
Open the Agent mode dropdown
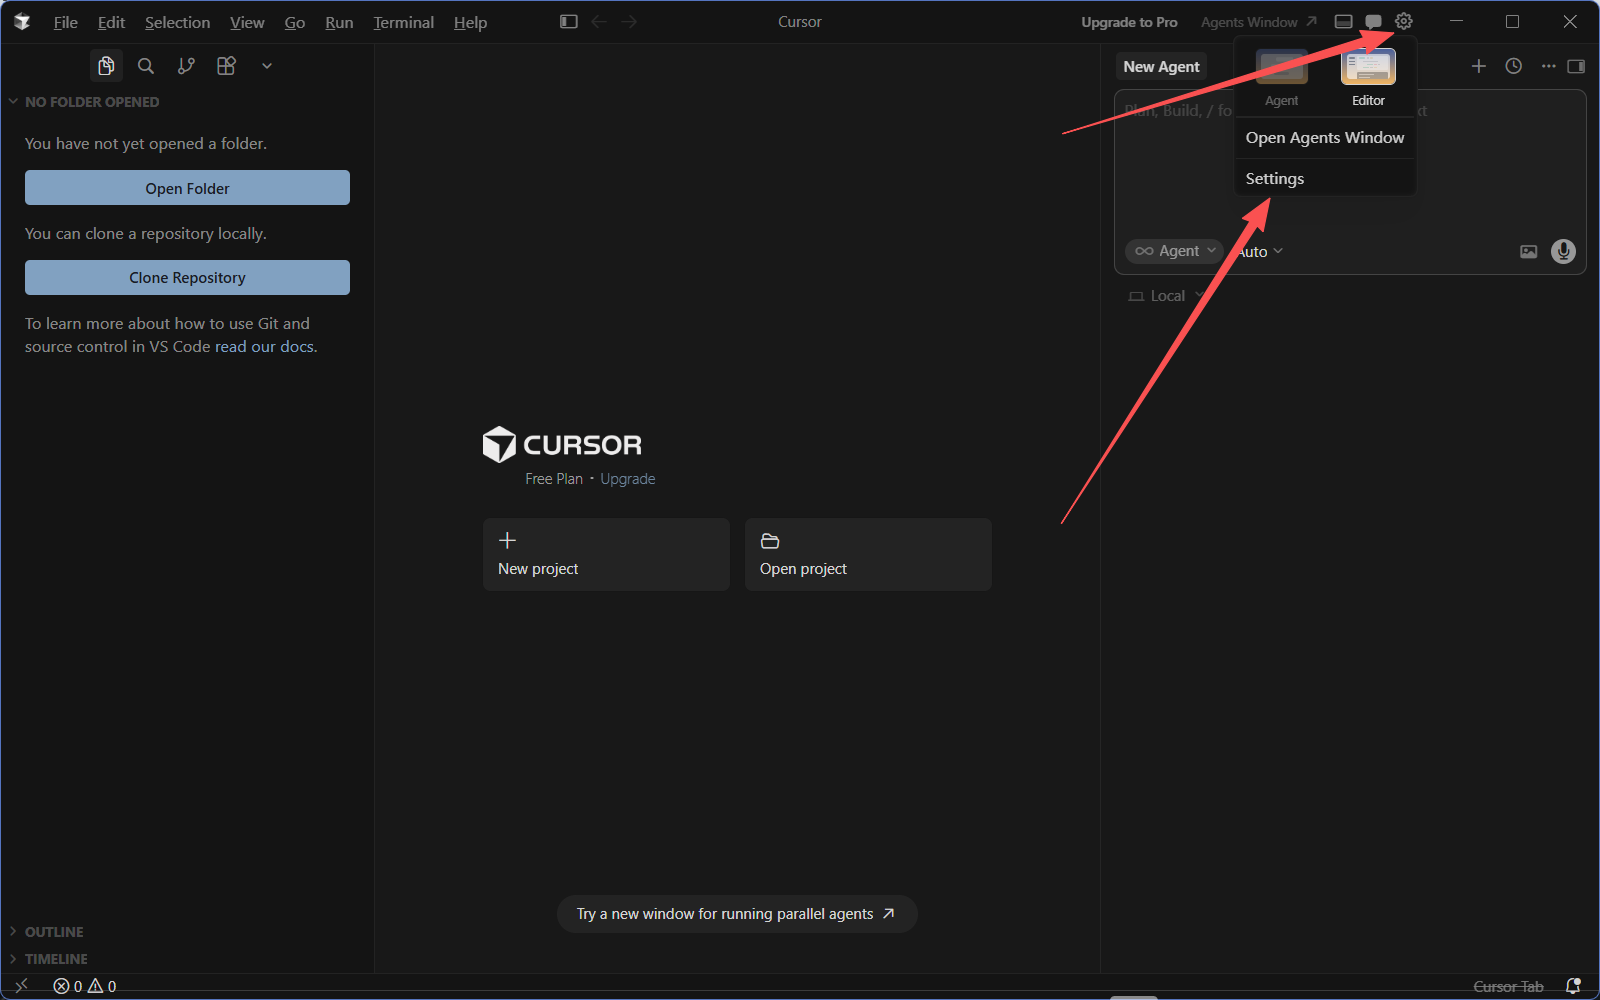pyautogui.click(x=1175, y=251)
